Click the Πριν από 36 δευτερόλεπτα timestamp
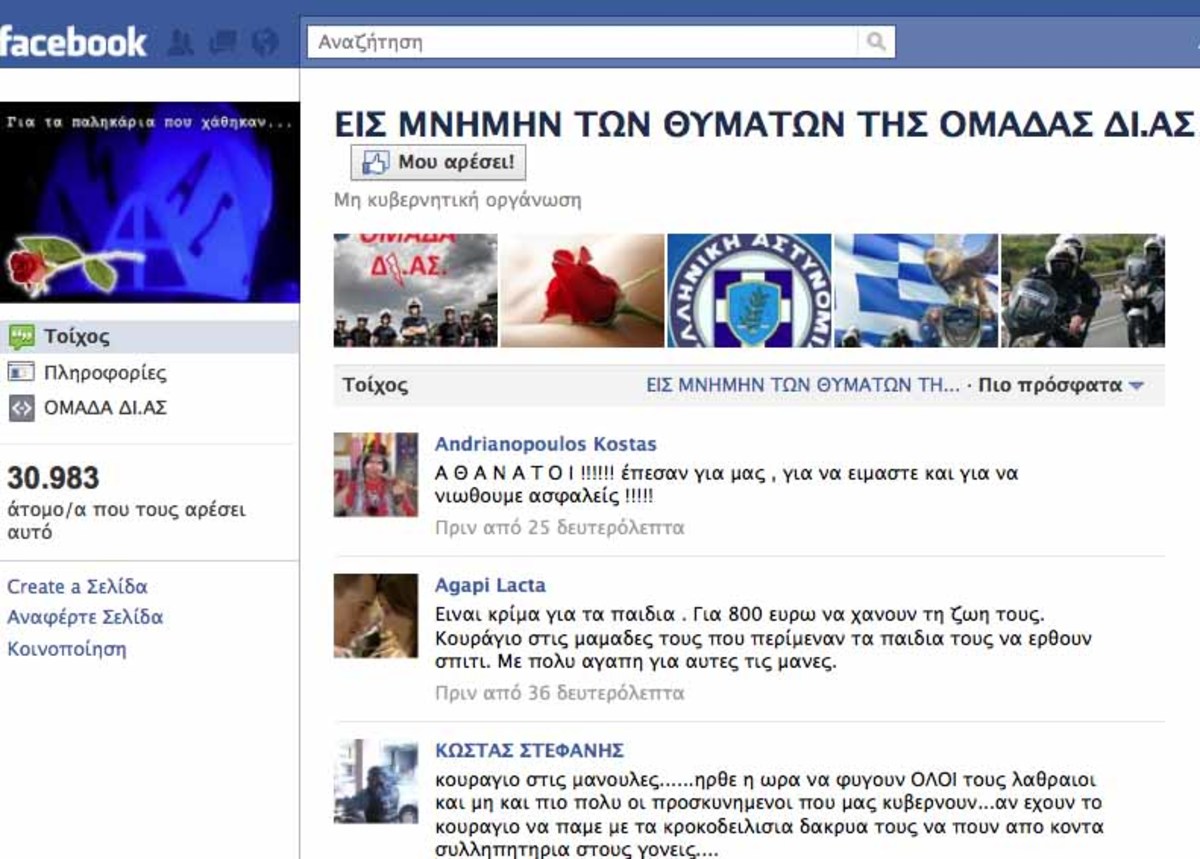 click(x=560, y=692)
